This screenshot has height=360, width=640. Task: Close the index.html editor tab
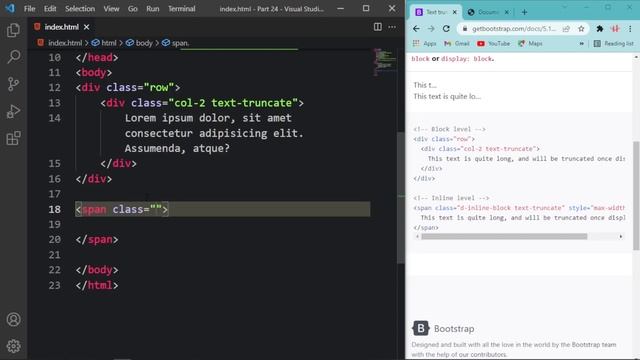coord(87,27)
